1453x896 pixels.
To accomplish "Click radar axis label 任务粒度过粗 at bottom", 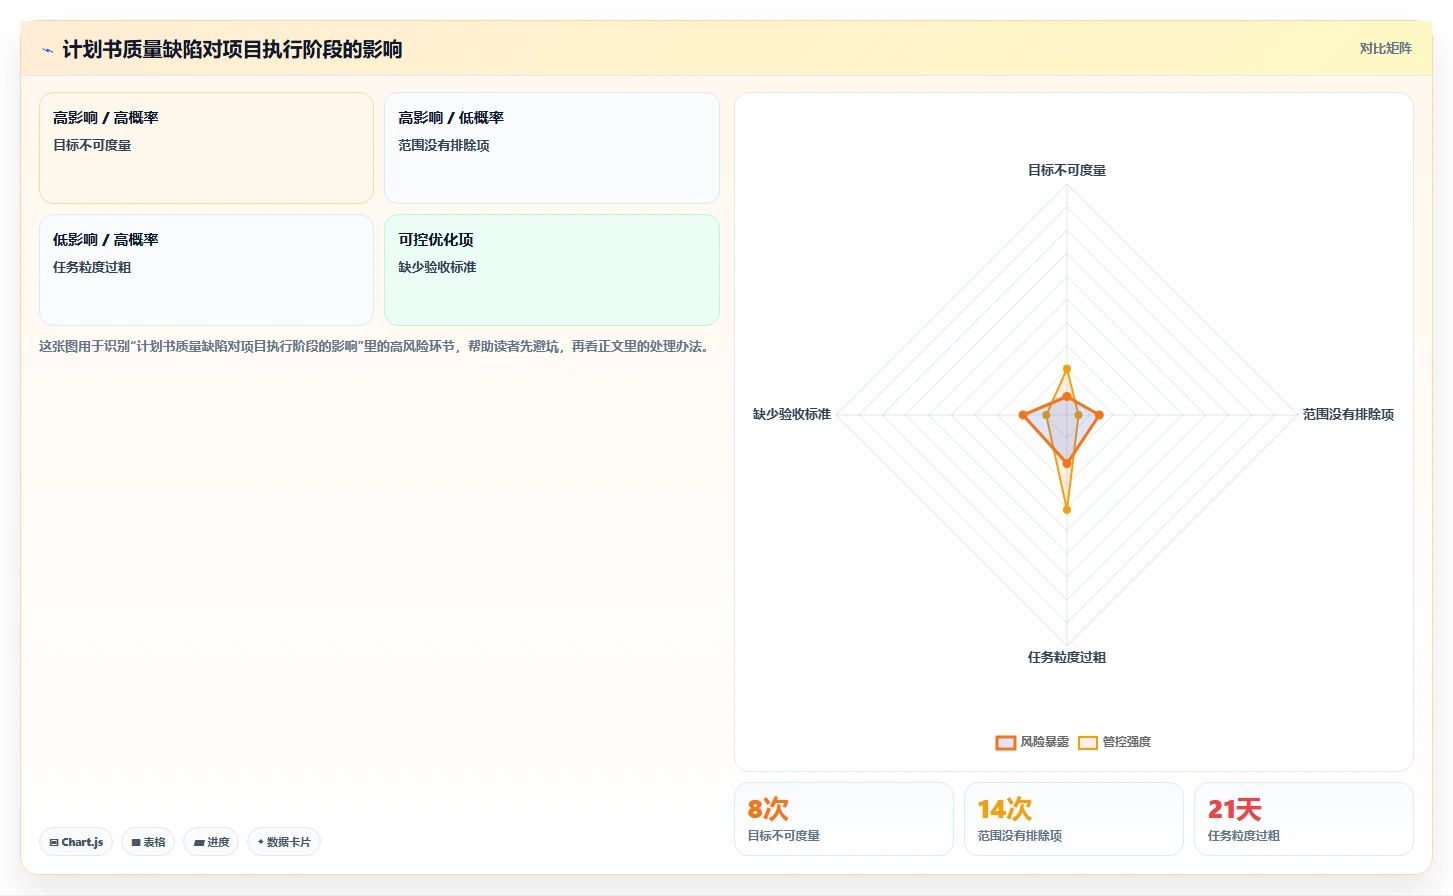I will click(x=1067, y=657).
